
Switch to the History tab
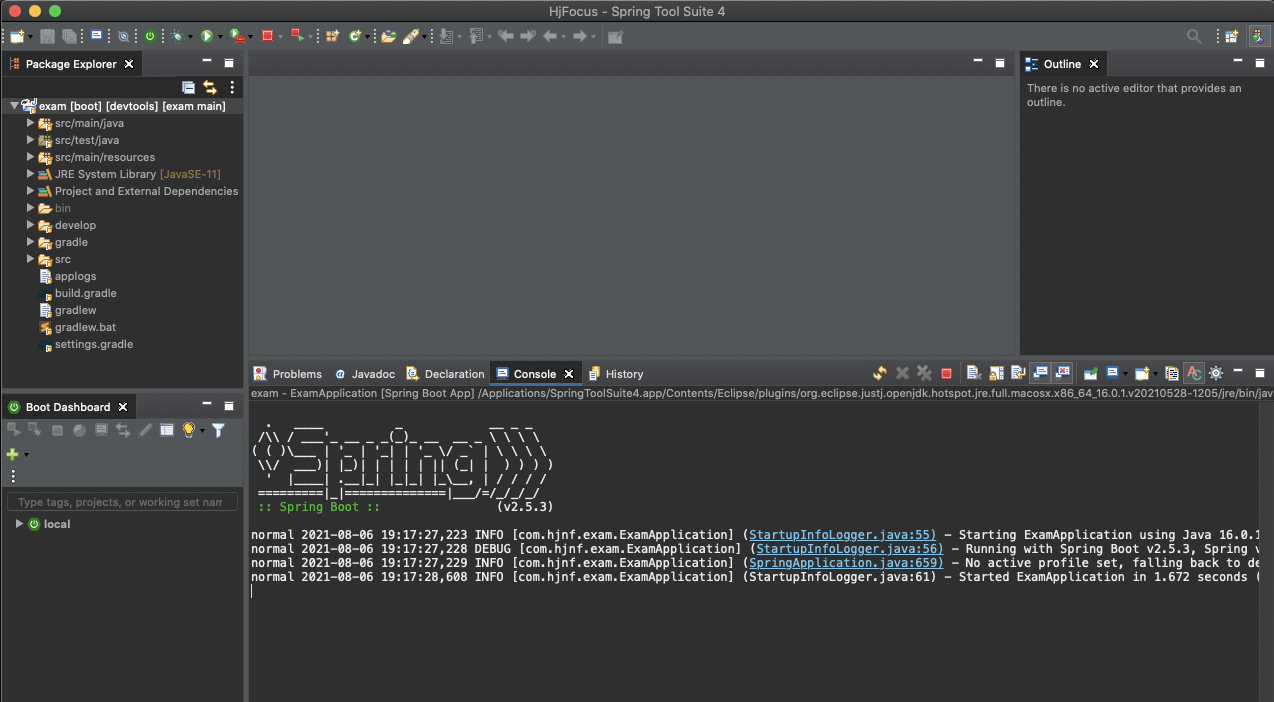click(616, 374)
